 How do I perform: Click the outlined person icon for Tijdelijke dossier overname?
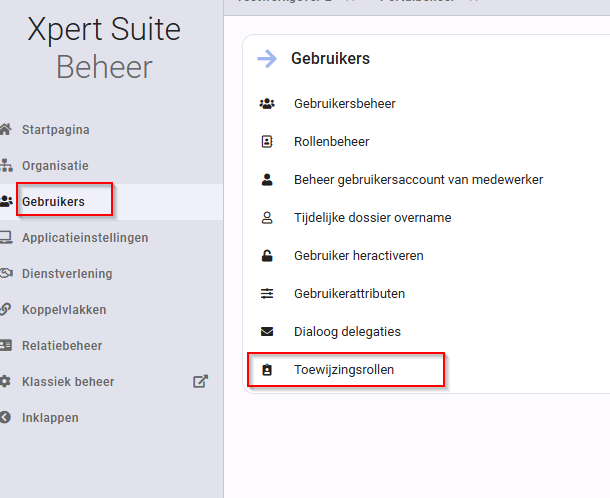(267, 217)
